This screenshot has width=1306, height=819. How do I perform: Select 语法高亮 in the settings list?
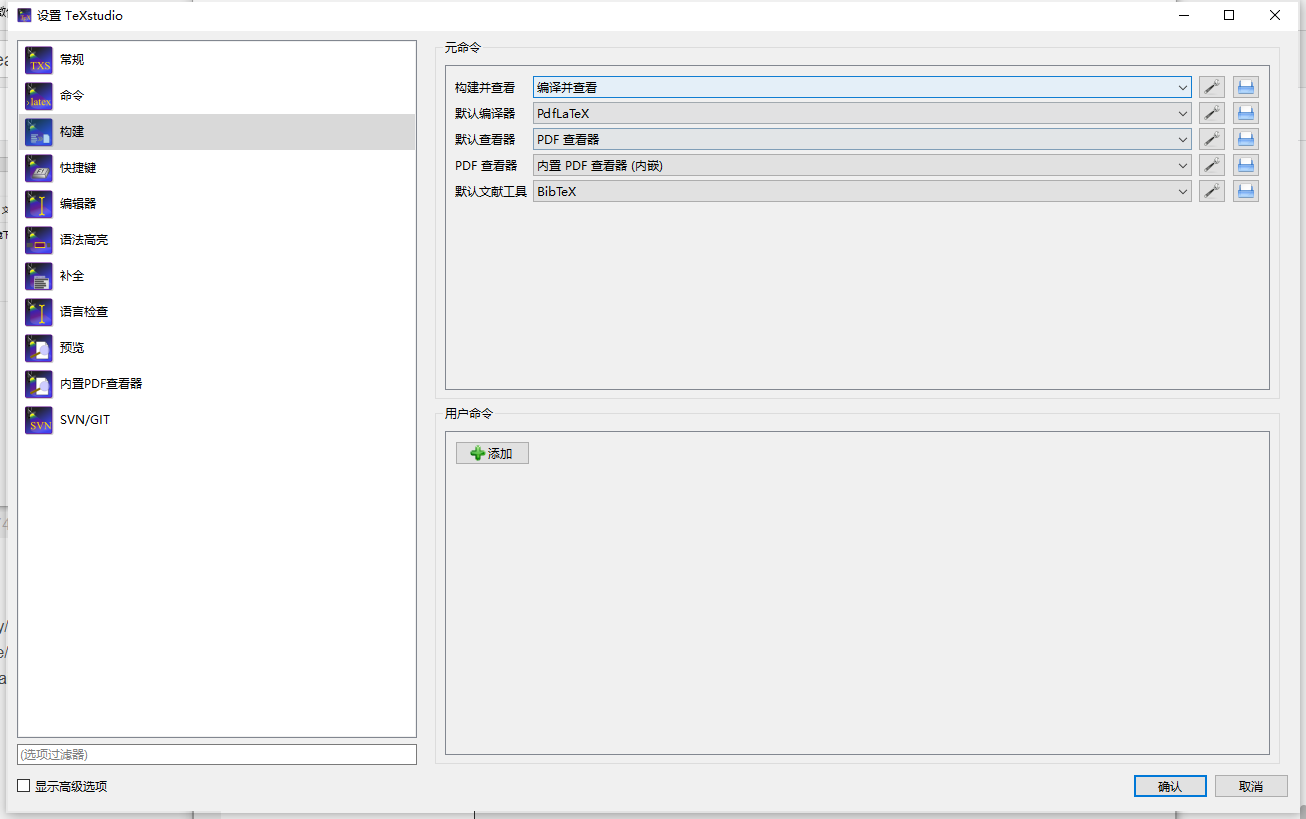[x=217, y=240]
